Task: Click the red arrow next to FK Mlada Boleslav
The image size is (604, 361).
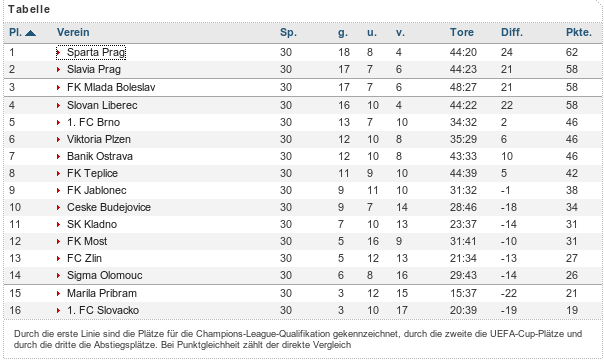Action: pos(58,87)
